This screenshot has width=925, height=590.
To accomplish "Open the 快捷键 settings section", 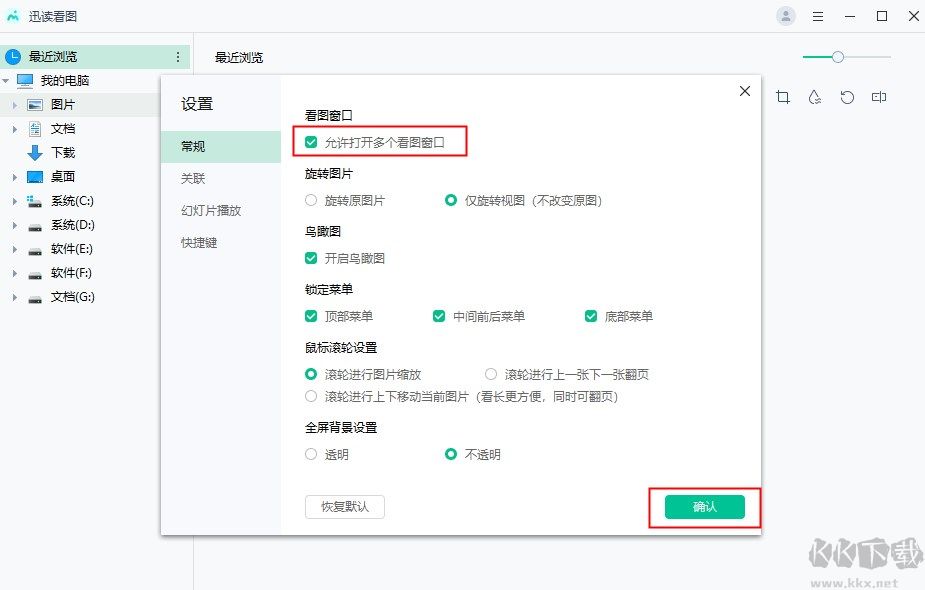I will pyautogui.click(x=198, y=242).
